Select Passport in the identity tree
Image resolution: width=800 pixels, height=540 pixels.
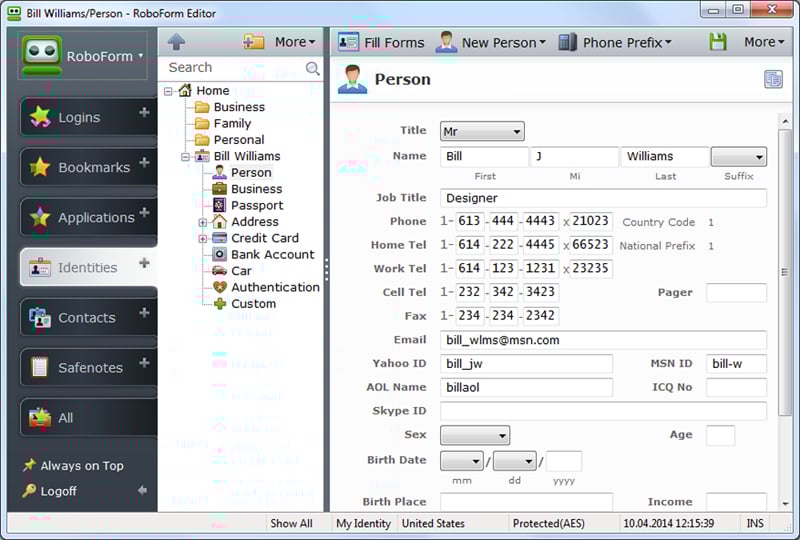point(257,205)
